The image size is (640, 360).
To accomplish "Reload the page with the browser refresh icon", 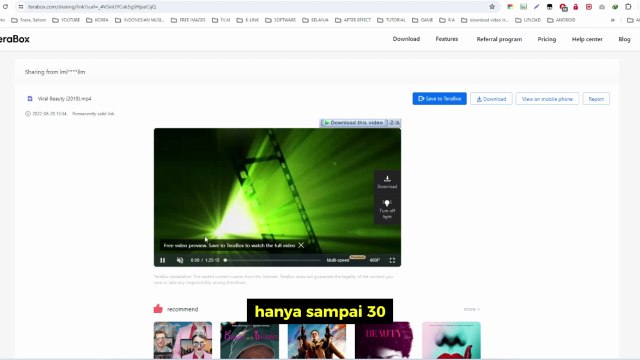I will click(x=5, y=7).
